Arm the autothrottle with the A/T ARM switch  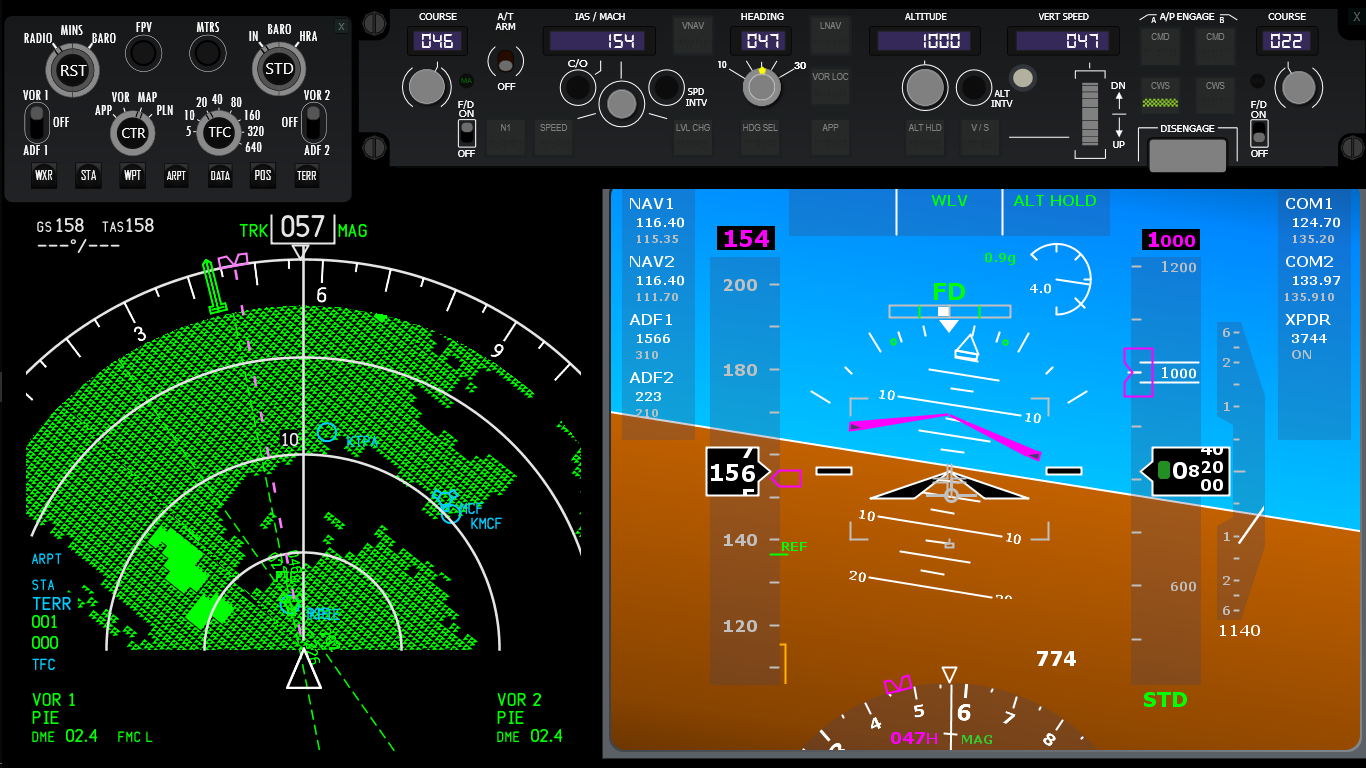[505, 62]
